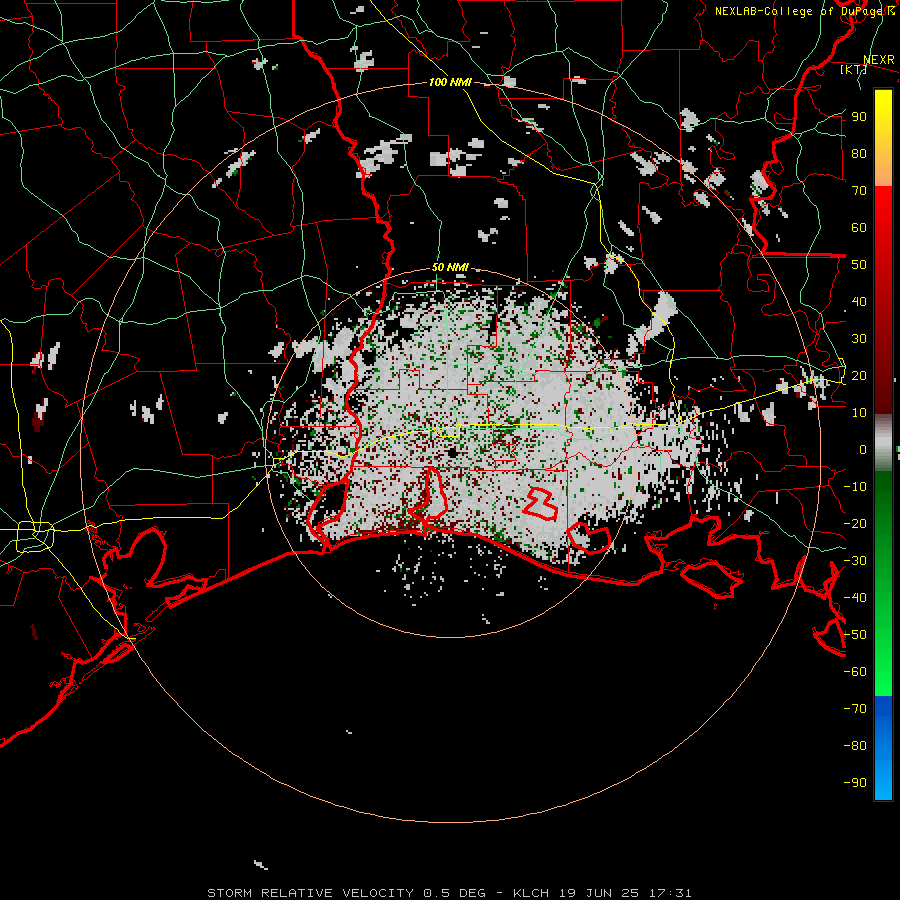Click the -20 value on the velocity scale
This screenshot has width=900, height=900.
(855, 523)
